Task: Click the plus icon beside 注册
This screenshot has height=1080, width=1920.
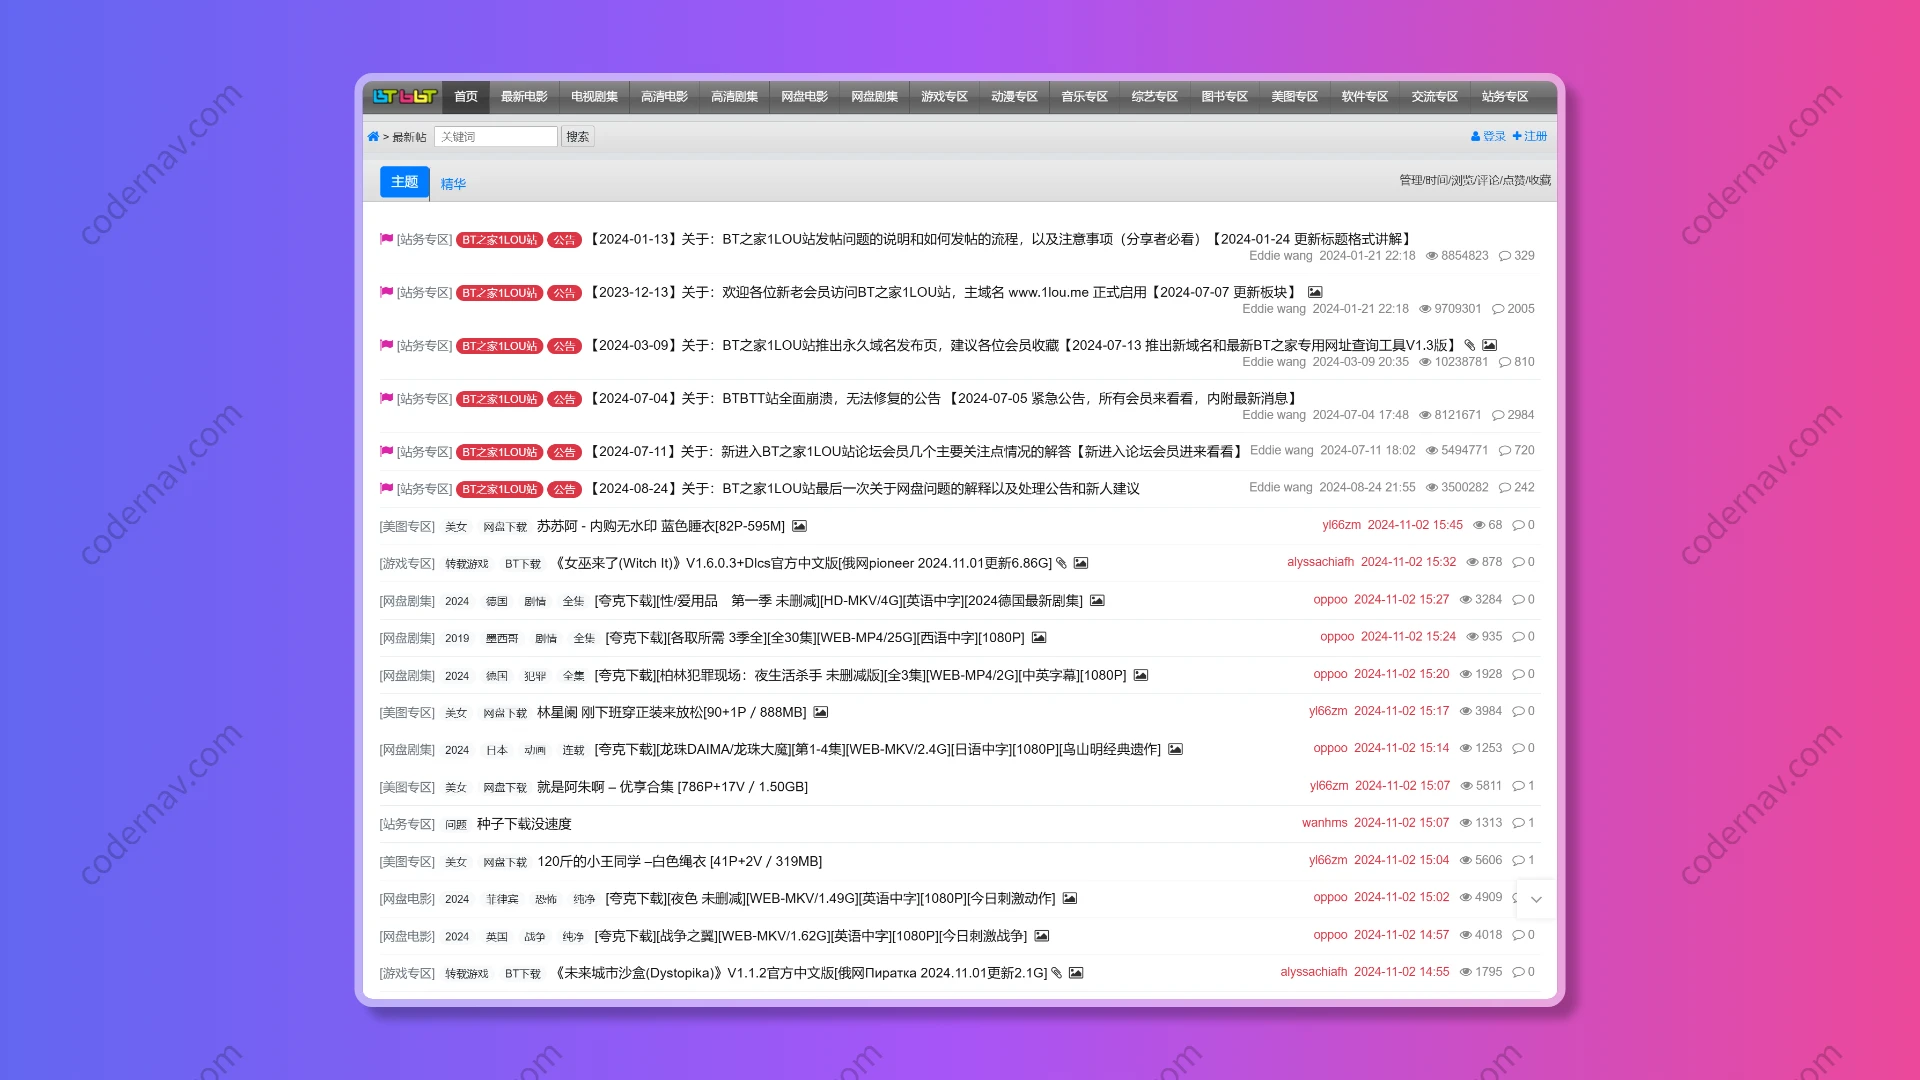Action: point(1517,136)
